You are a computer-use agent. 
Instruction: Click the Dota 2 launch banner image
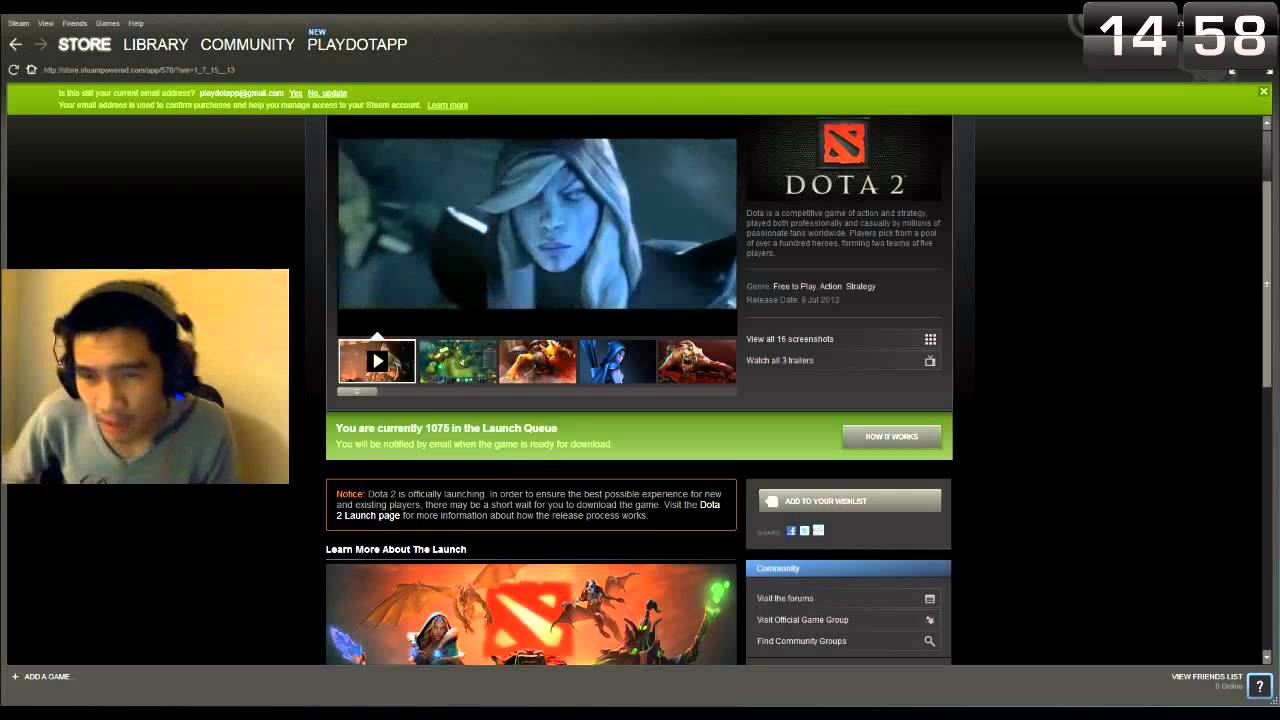[531, 614]
